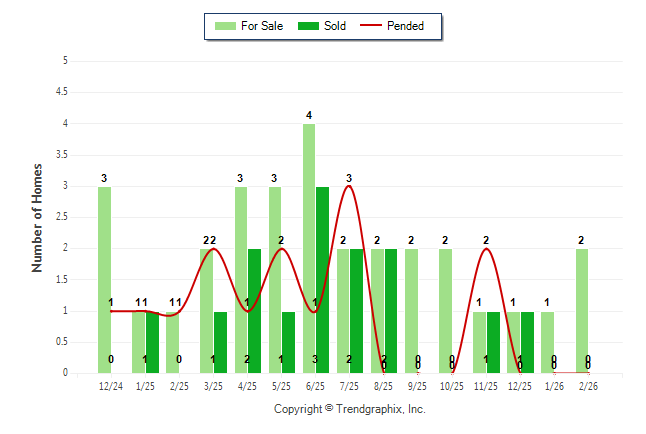The width and height of the screenshot is (646, 434).
Task: Click the dark green Sold bar for 6/25
Action: pos(322,280)
